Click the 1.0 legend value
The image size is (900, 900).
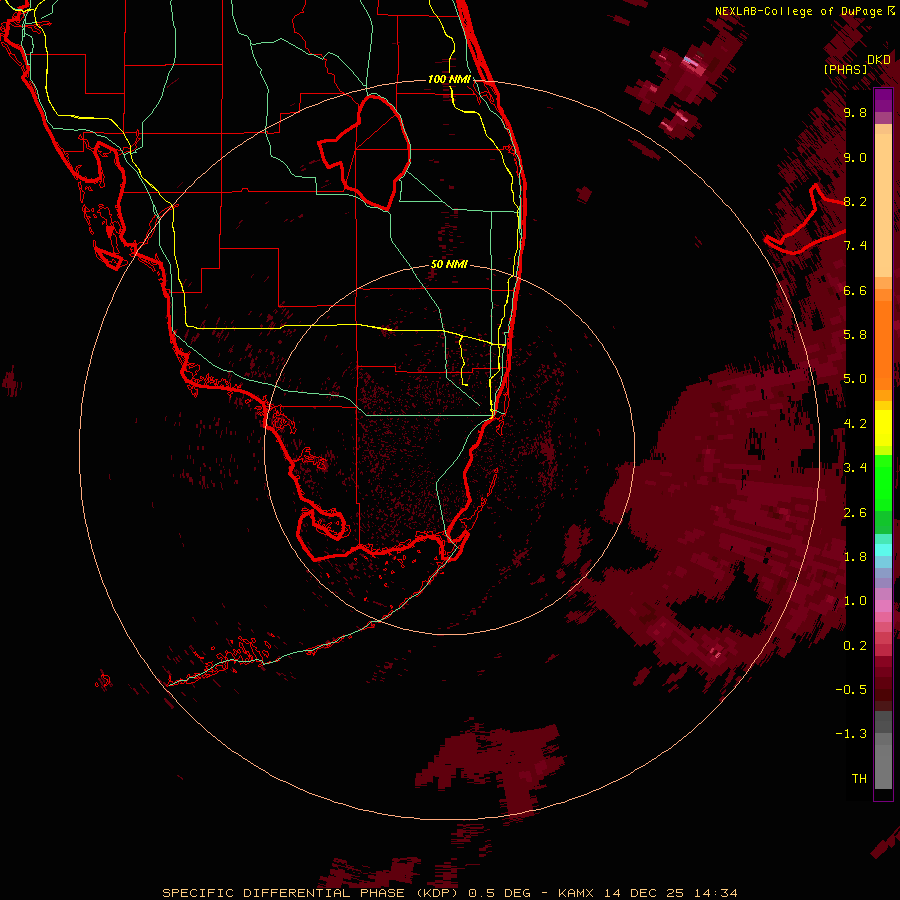coord(855,601)
